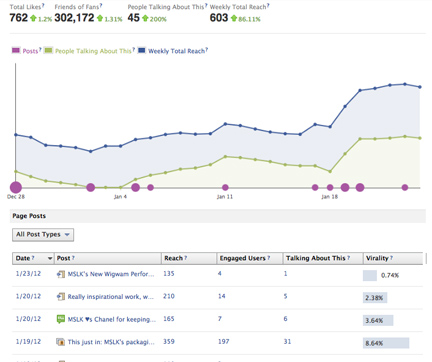
Task: Click the Engaged Users value 197
Action: click(224, 342)
